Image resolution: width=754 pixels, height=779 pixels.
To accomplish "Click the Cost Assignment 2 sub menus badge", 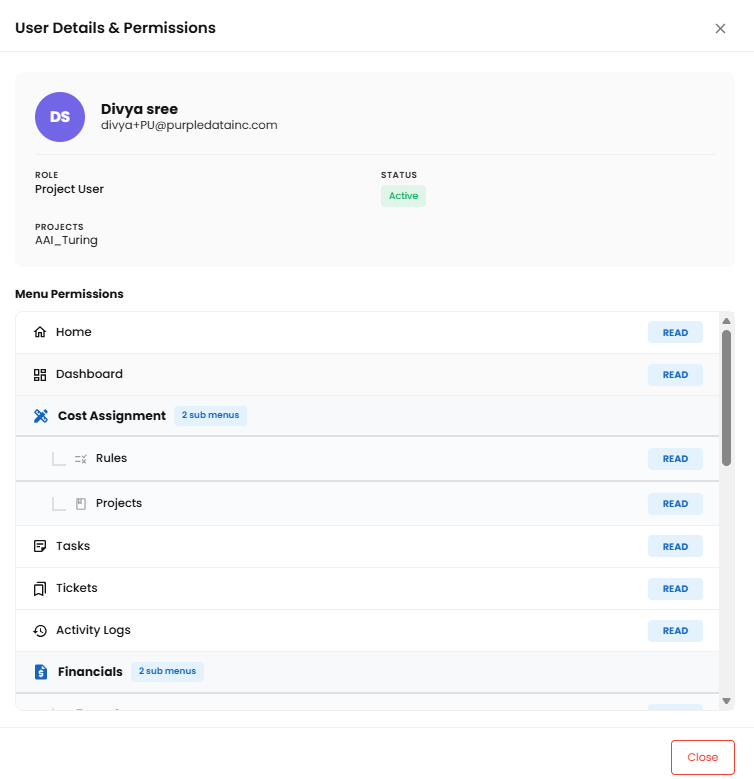I will click(x=210, y=415).
